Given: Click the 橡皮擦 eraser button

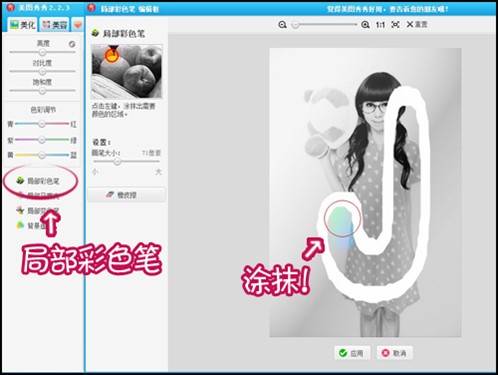Looking at the screenshot, I should 126,195.
